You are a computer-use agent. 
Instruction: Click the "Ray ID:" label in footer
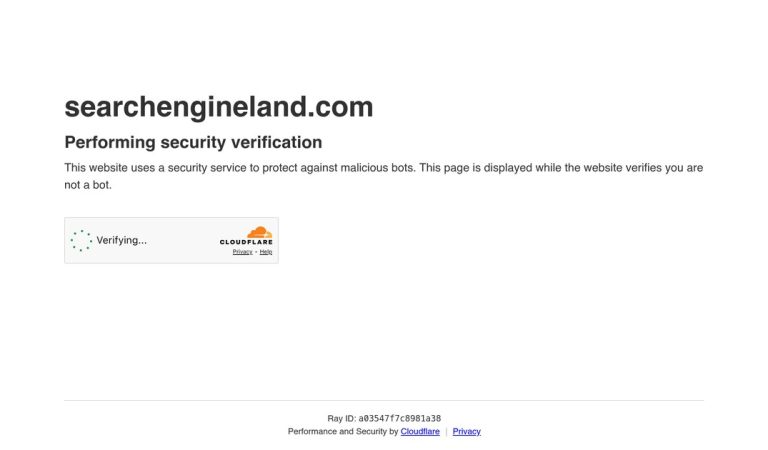[341, 418]
